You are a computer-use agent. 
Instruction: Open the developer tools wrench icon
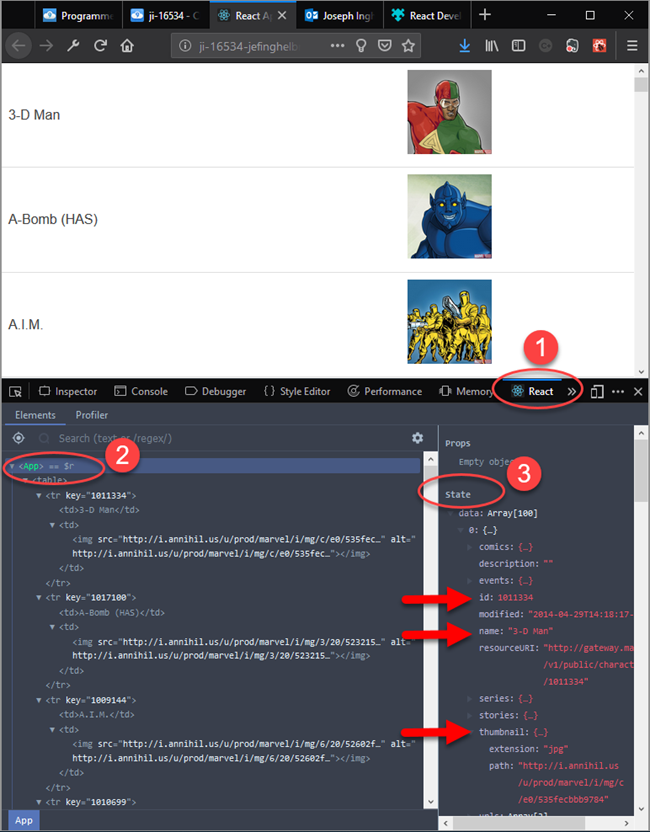pyautogui.click(x=73, y=46)
